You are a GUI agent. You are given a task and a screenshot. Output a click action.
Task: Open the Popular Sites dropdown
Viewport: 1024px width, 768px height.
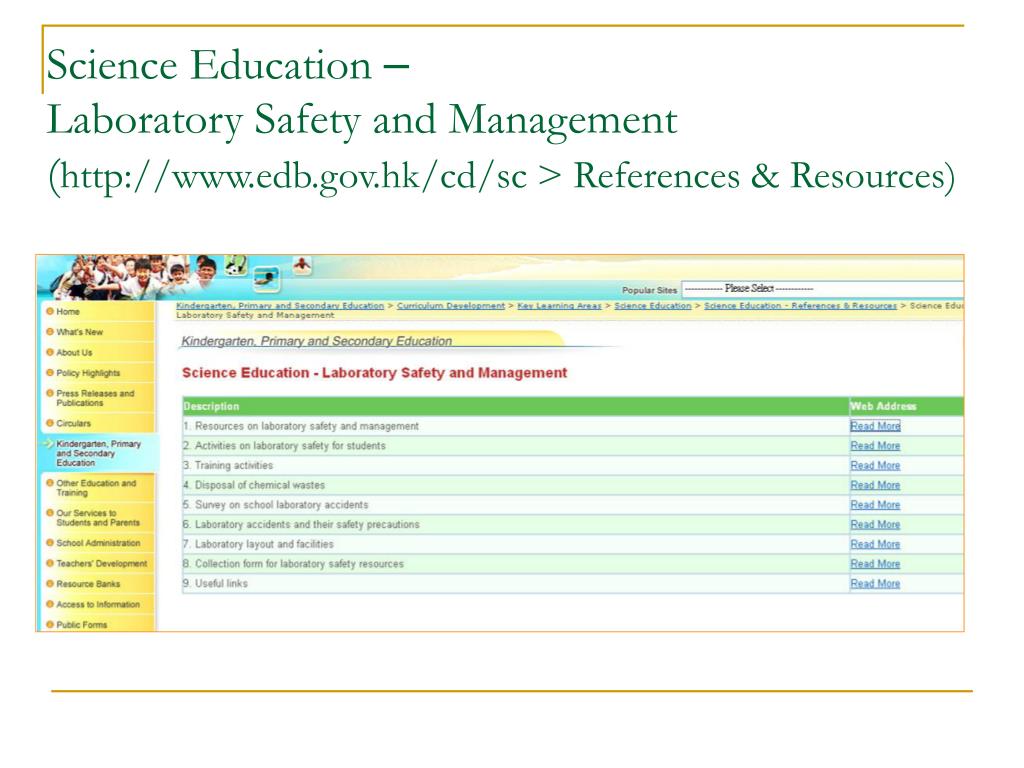(822, 289)
